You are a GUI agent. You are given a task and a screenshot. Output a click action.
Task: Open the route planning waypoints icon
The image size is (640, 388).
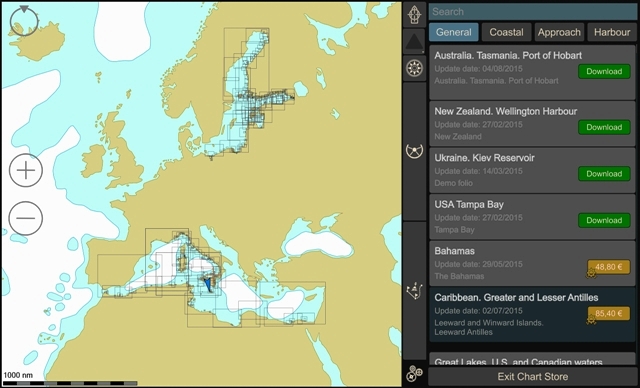click(x=415, y=291)
